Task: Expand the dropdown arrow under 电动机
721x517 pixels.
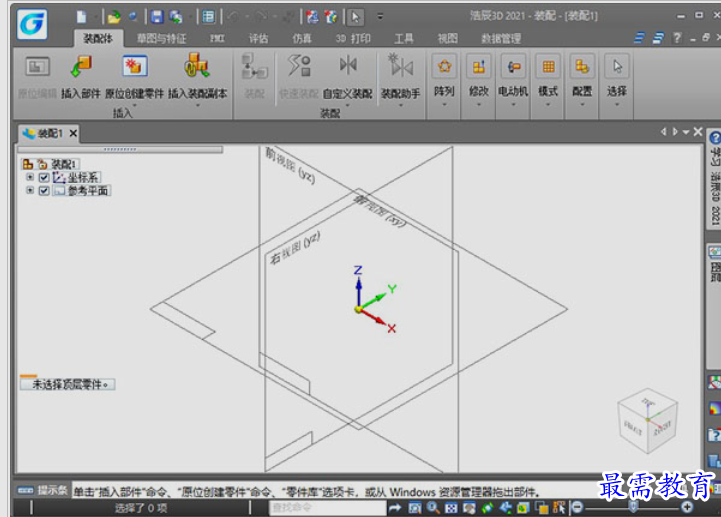Action: pos(513,104)
